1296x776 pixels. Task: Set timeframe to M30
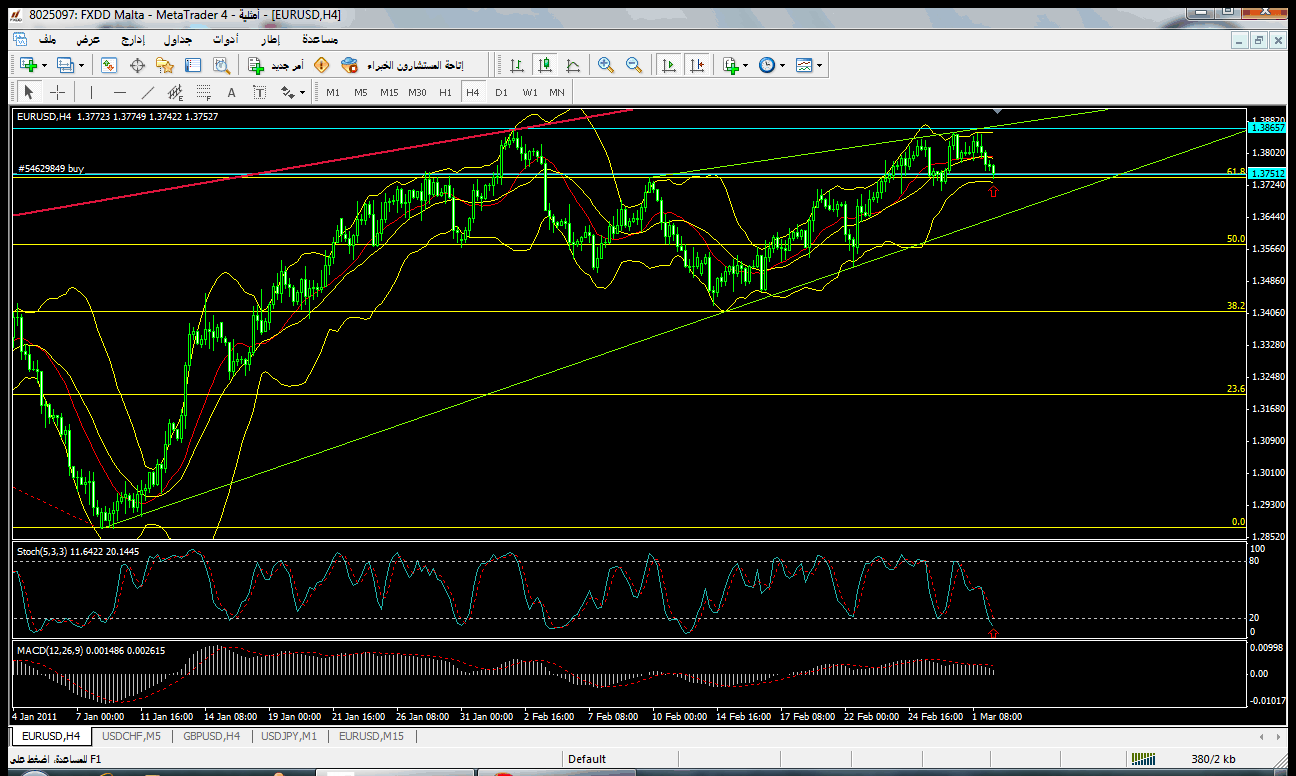[x=417, y=92]
